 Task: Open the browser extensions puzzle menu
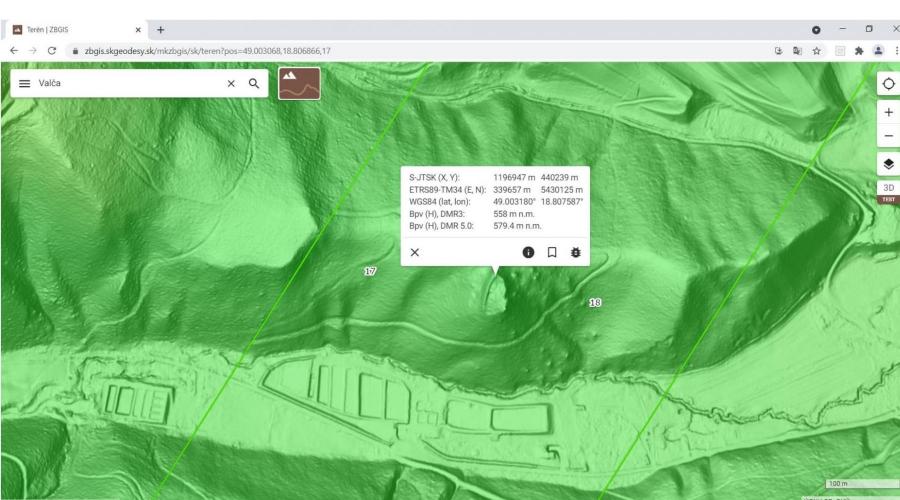tap(859, 51)
